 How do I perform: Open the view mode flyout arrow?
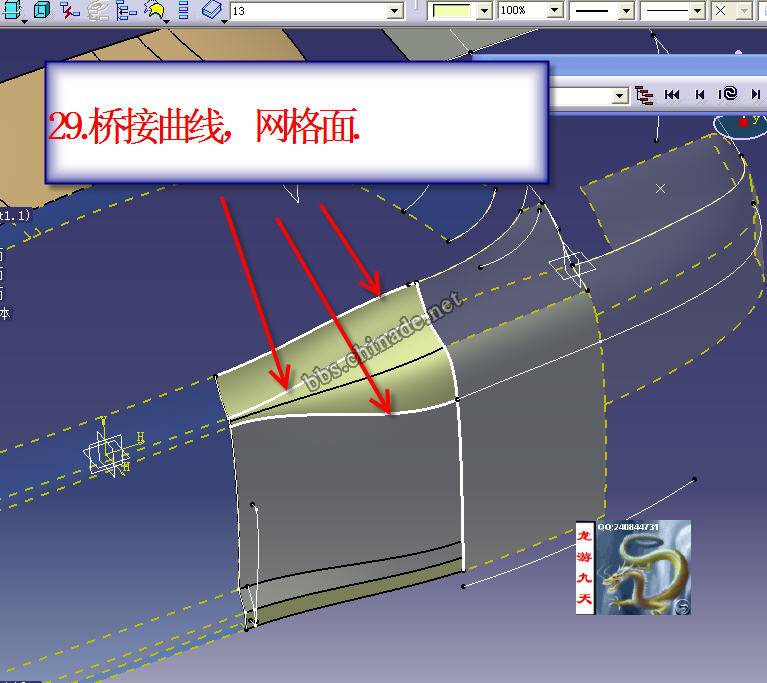point(24,21)
